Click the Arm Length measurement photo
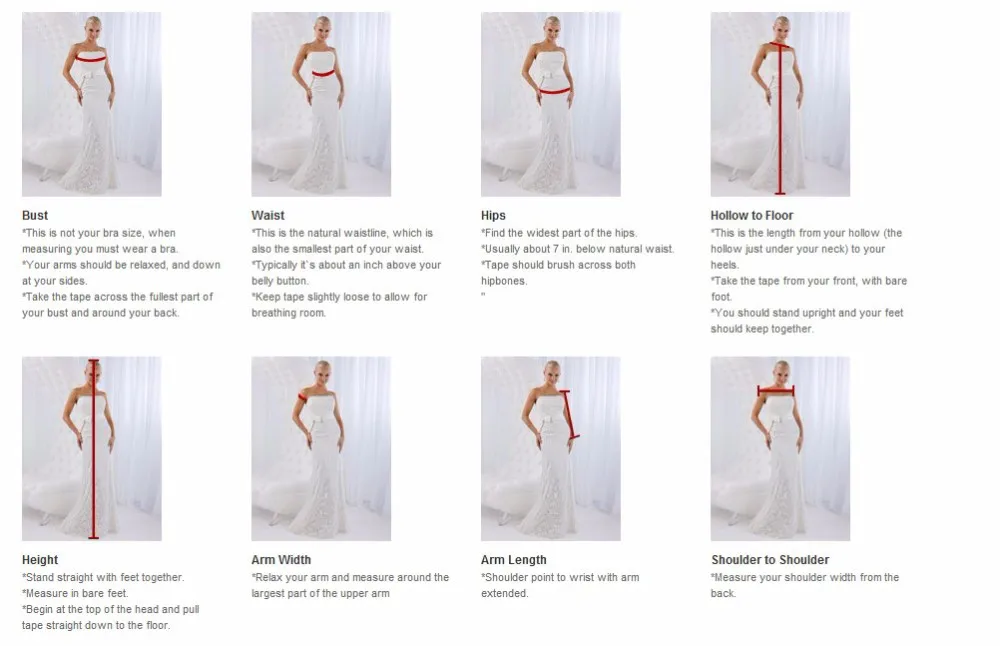This screenshot has width=1000, height=646. [x=550, y=448]
